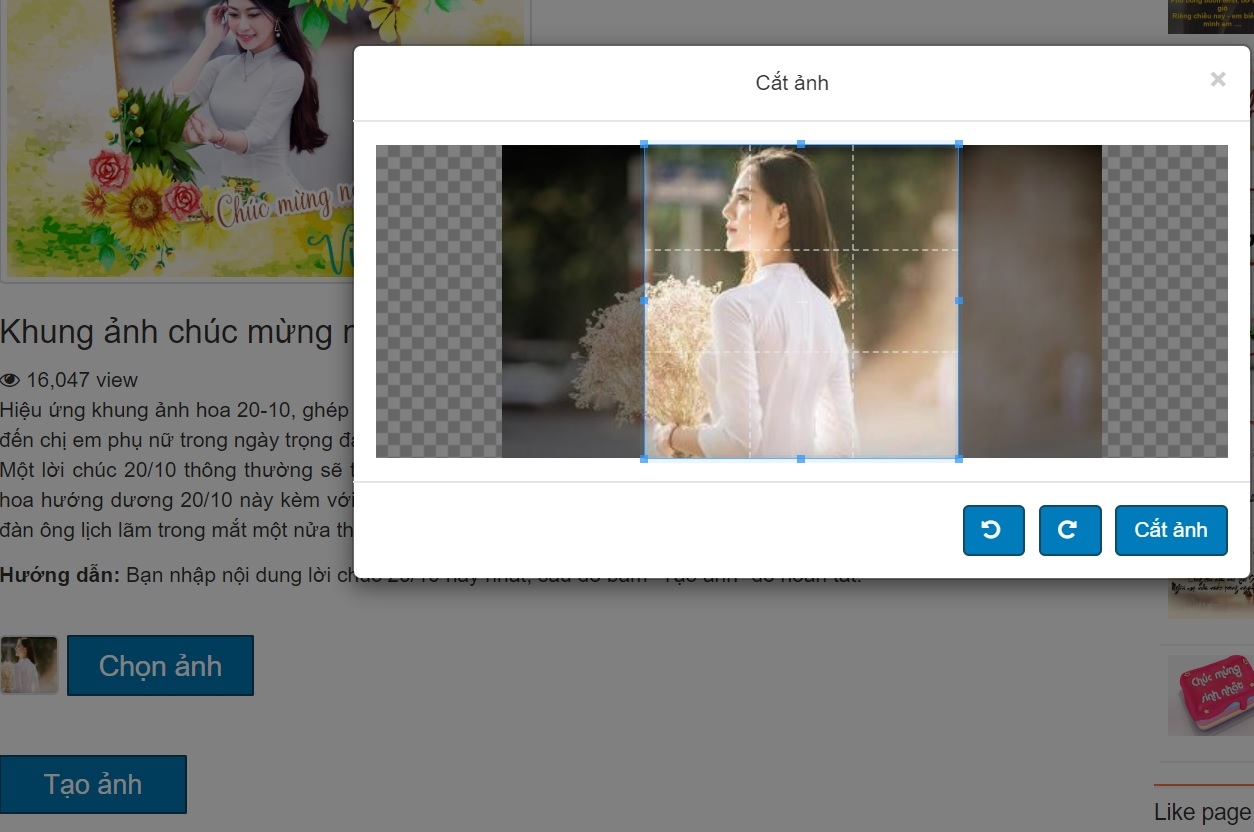Click the top-right crop handle

click(959, 144)
